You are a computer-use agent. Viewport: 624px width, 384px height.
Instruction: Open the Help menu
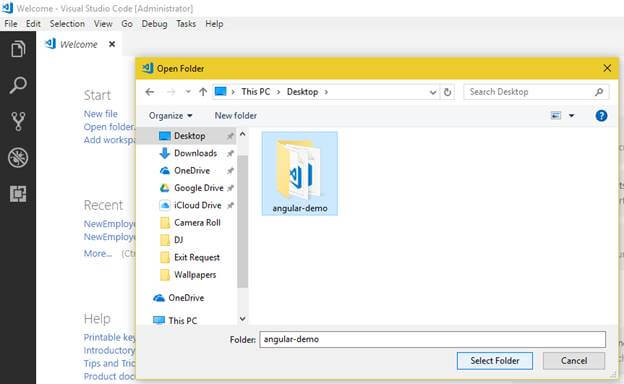click(x=214, y=24)
